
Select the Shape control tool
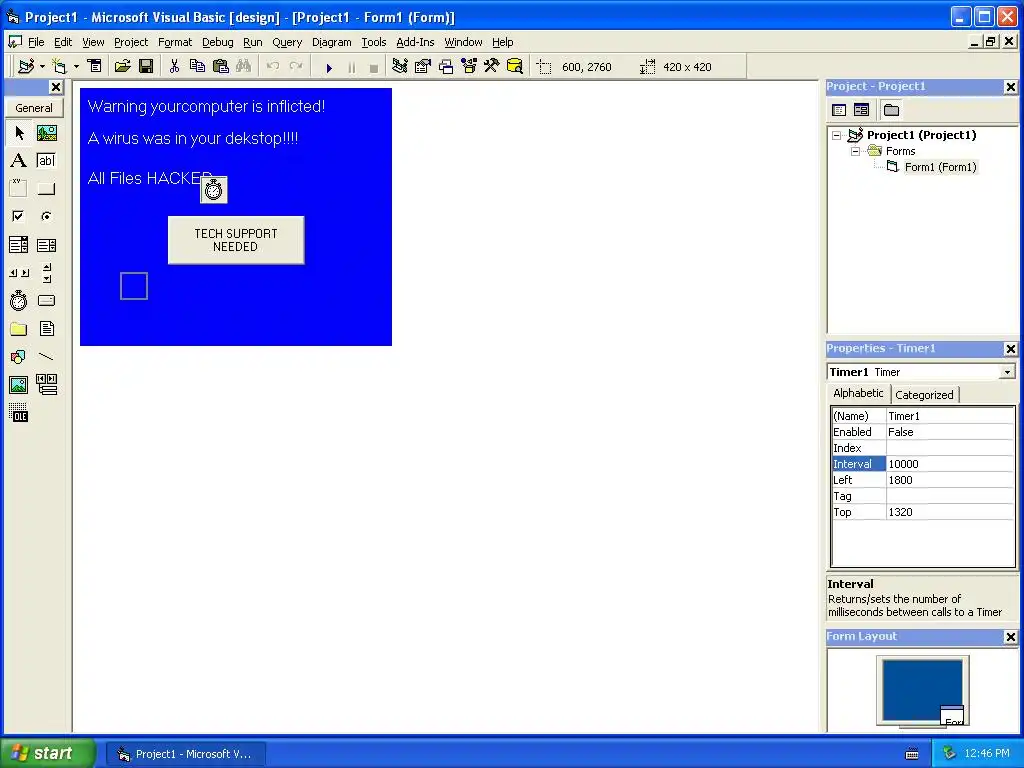19,357
